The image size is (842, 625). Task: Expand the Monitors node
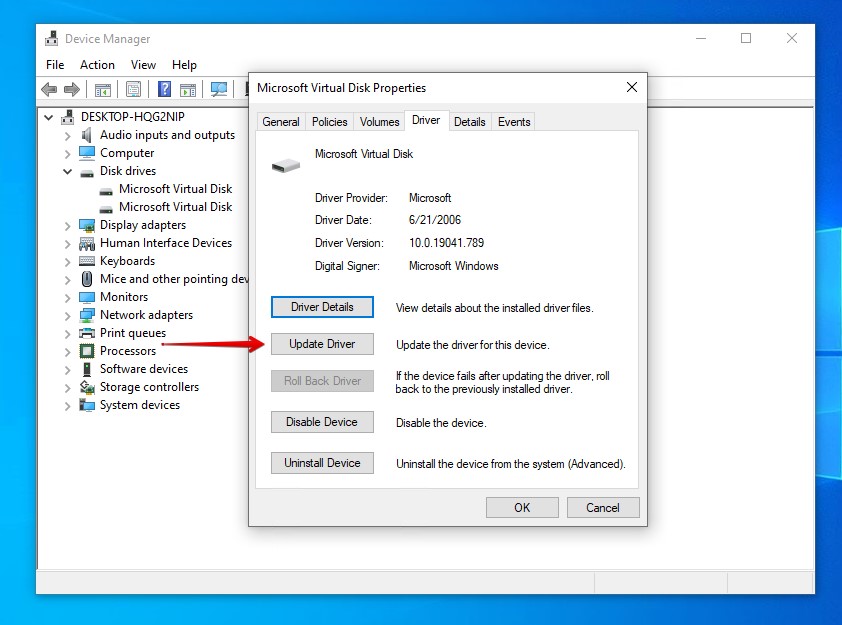pos(67,299)
